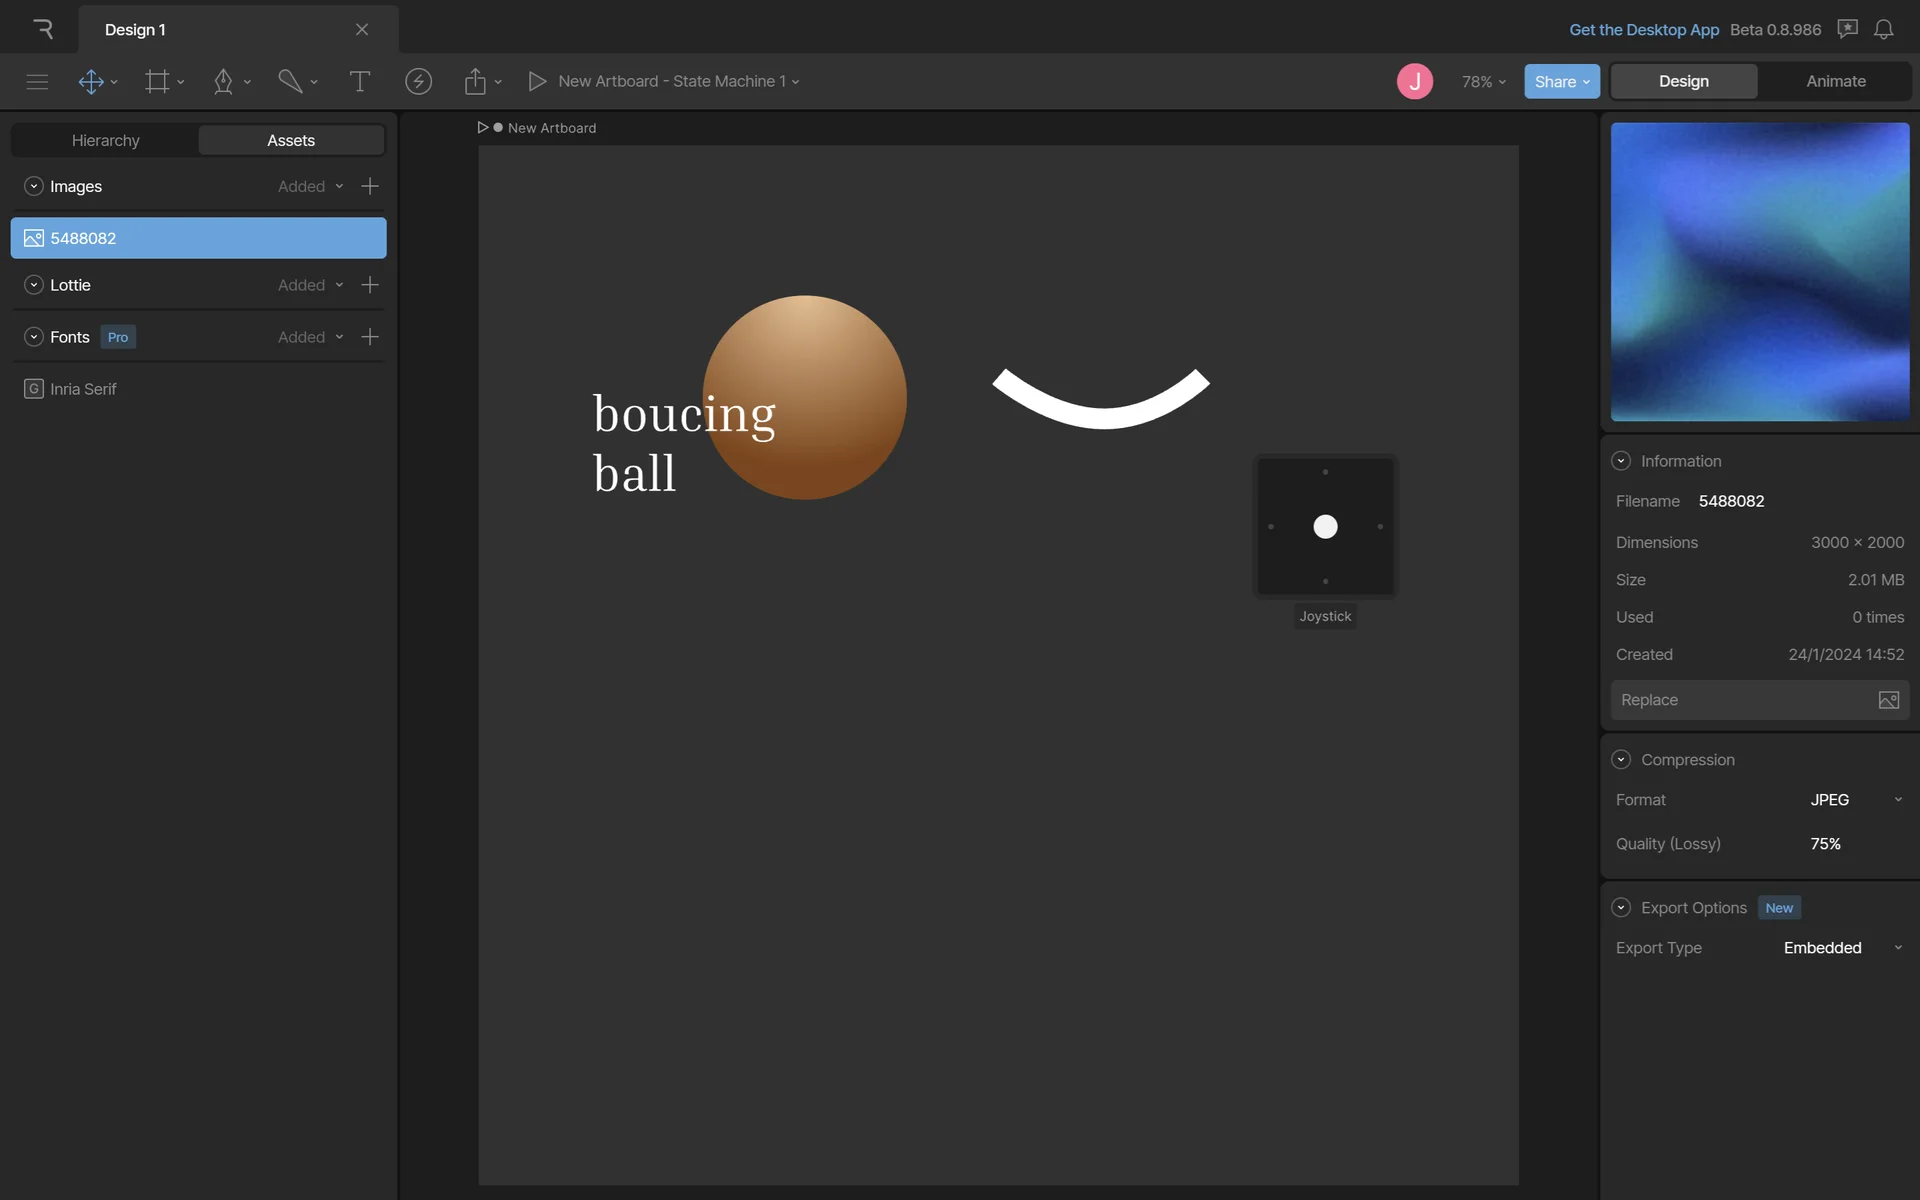Collapse the Images section toggle
Screen dimensions: 1920x1200
[x=33, y=186]
